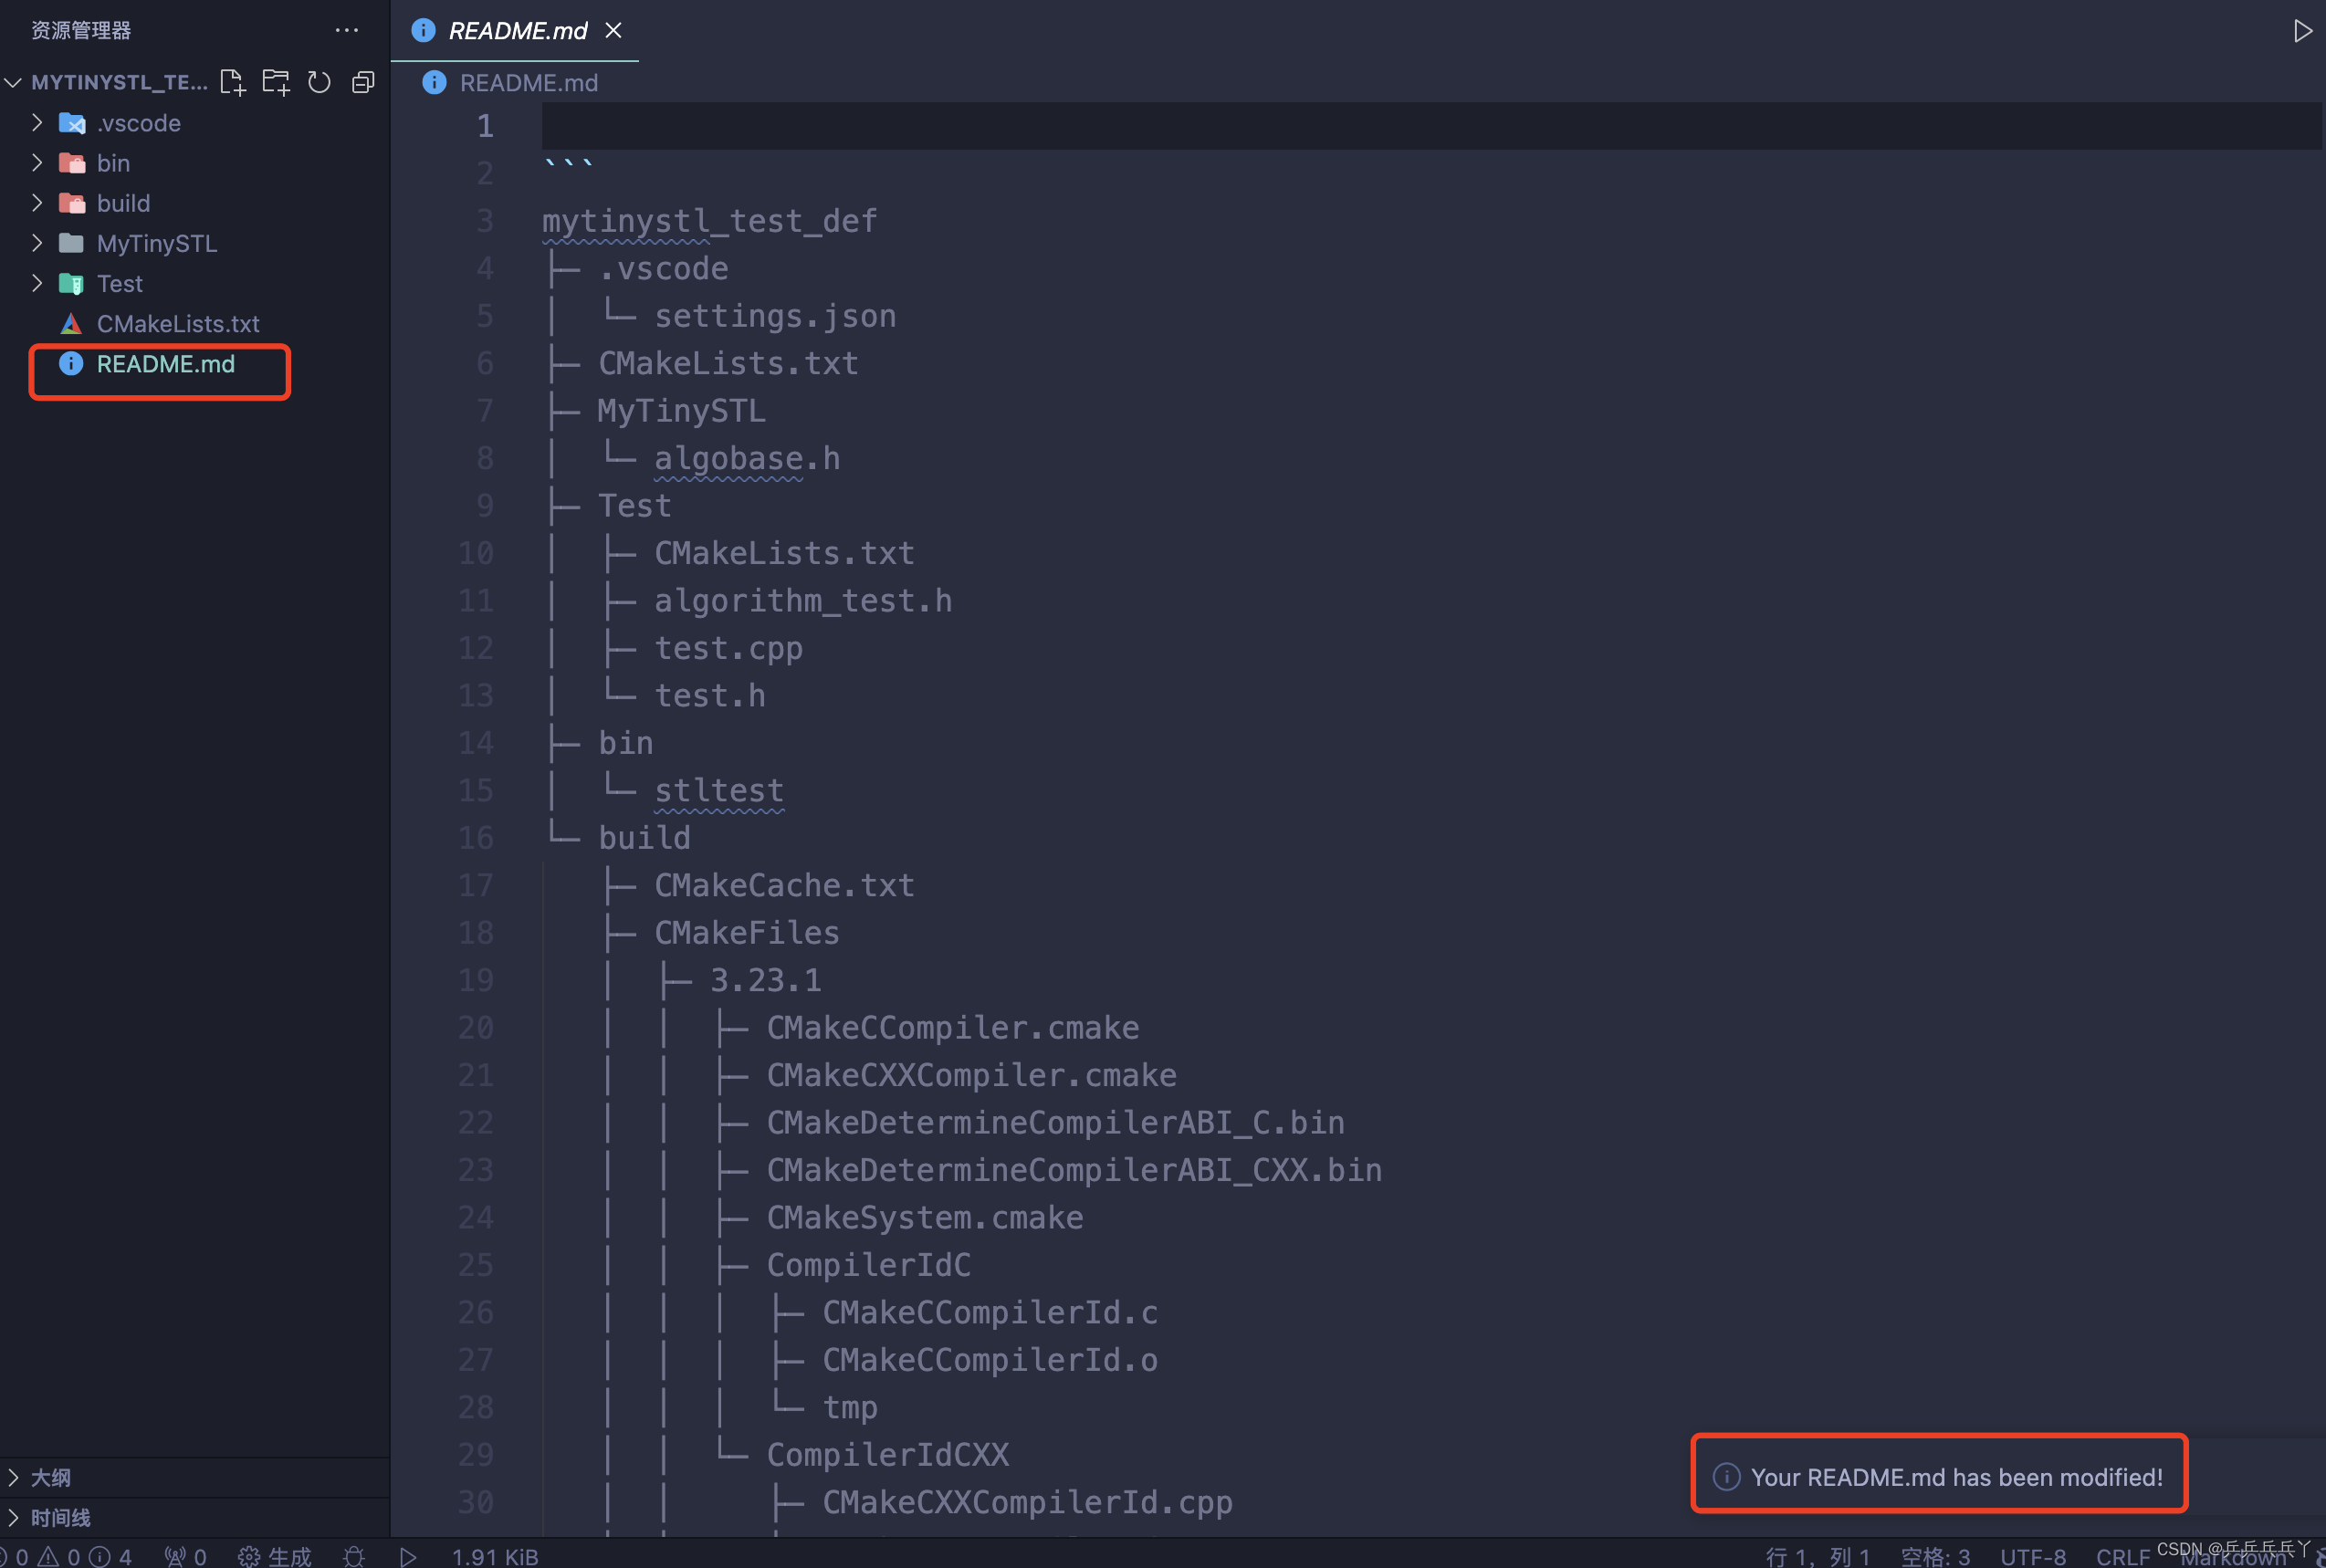The height and width of the screenshot is (1568, 2326).
Task: Click the README.md breadcrumb item
Action: pos(528,83)
